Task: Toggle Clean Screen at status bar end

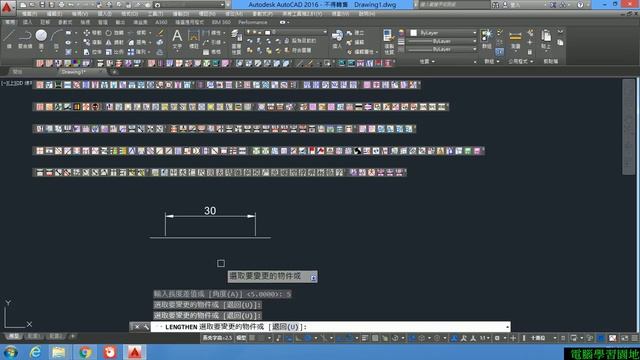Action: [624, 338]
